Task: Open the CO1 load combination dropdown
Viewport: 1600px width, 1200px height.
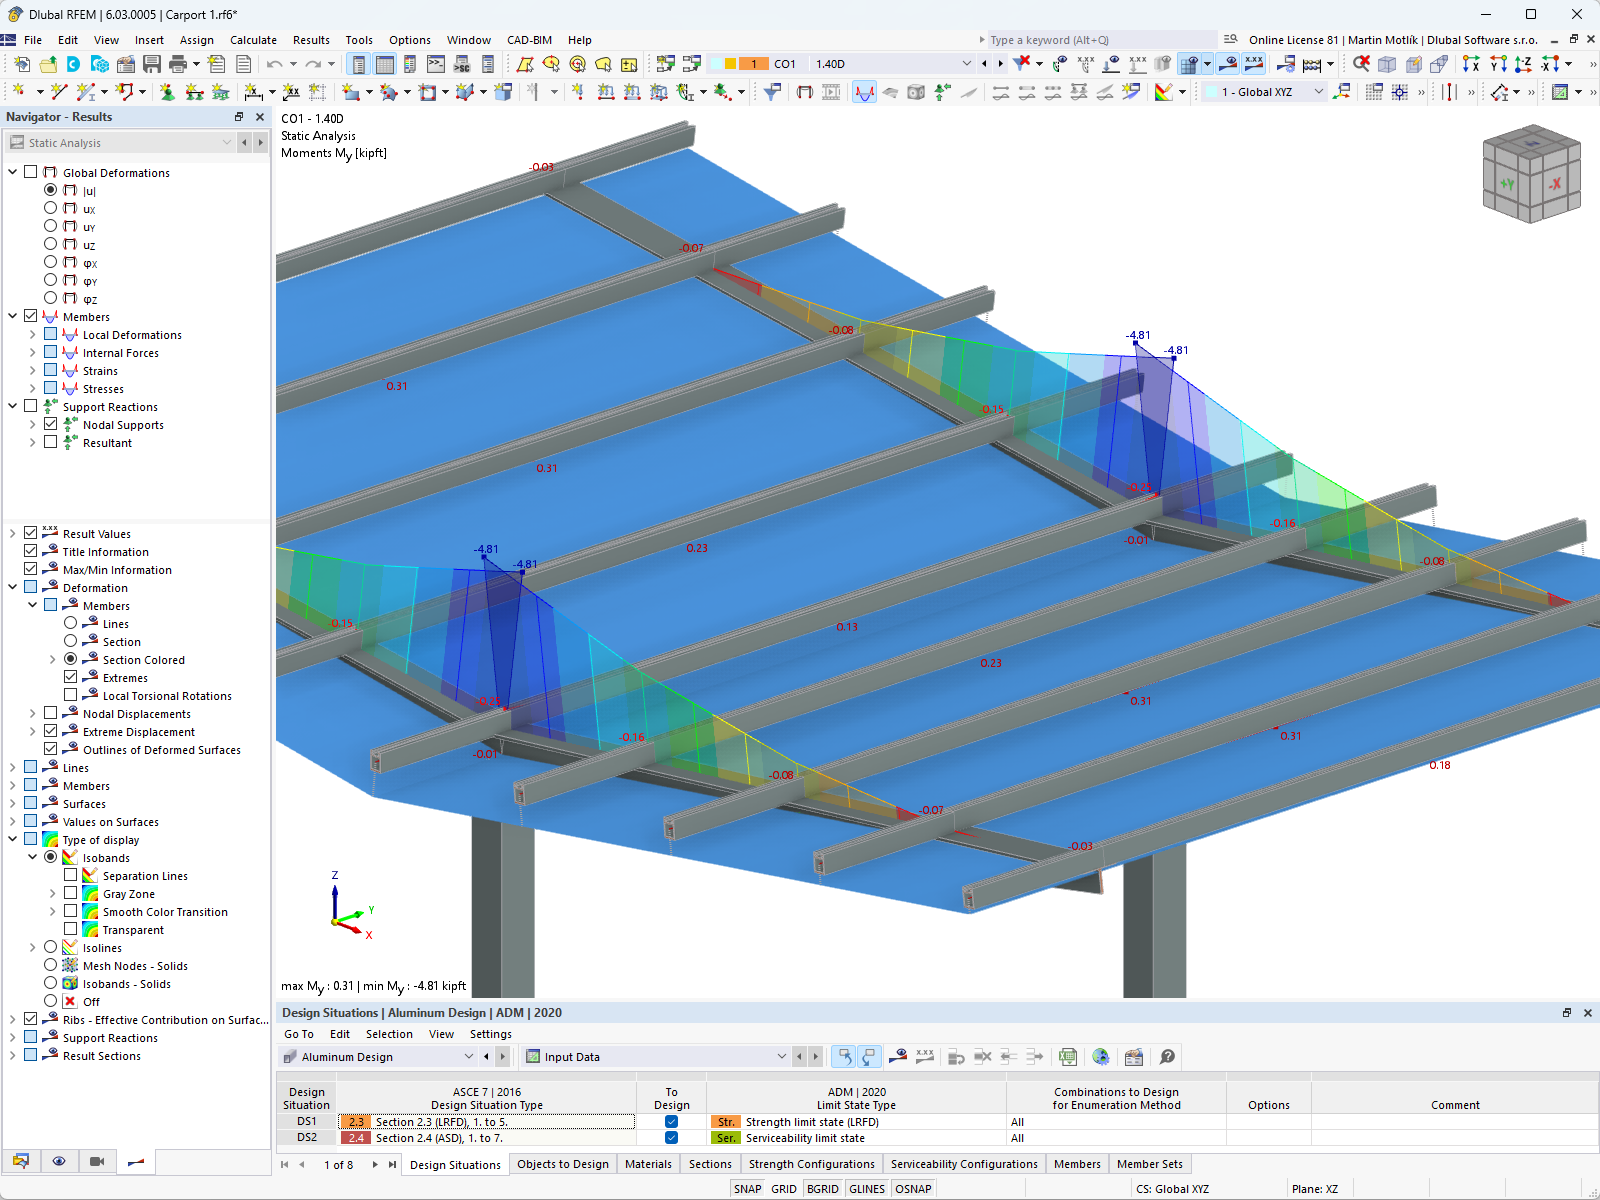Action: [x=966, y=63]
